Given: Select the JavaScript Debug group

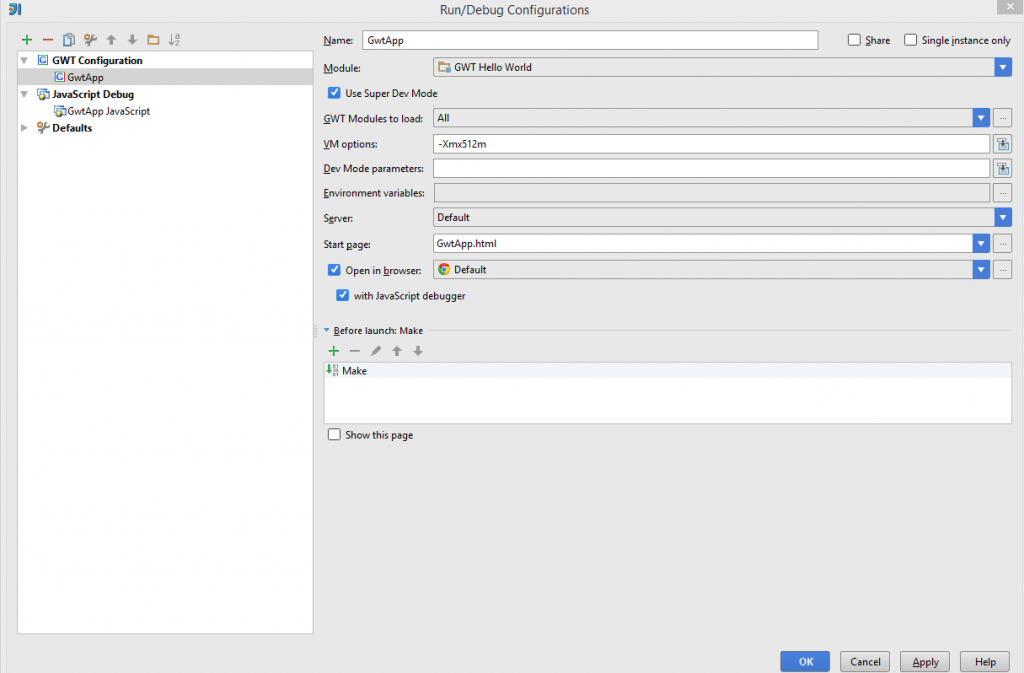Looking at the screenshot, I should coord(95,93).
